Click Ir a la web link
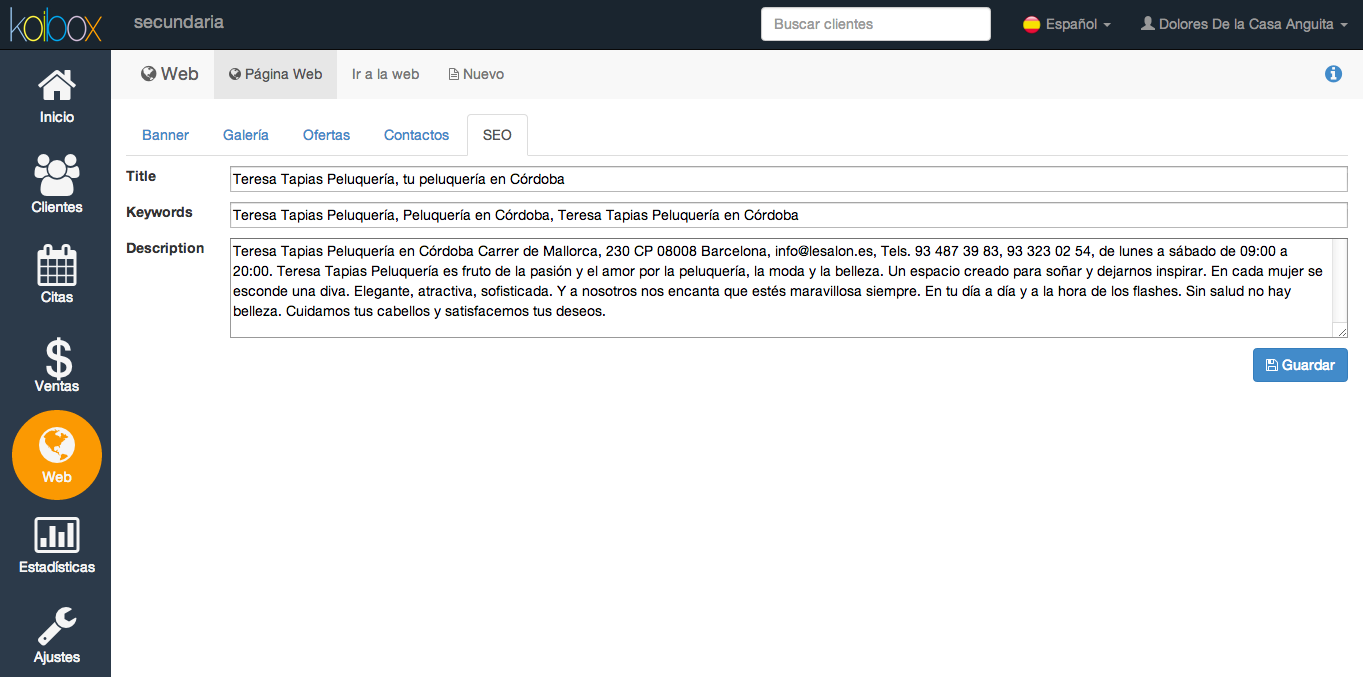This screenshot has width=1363, height=677. 385,74
